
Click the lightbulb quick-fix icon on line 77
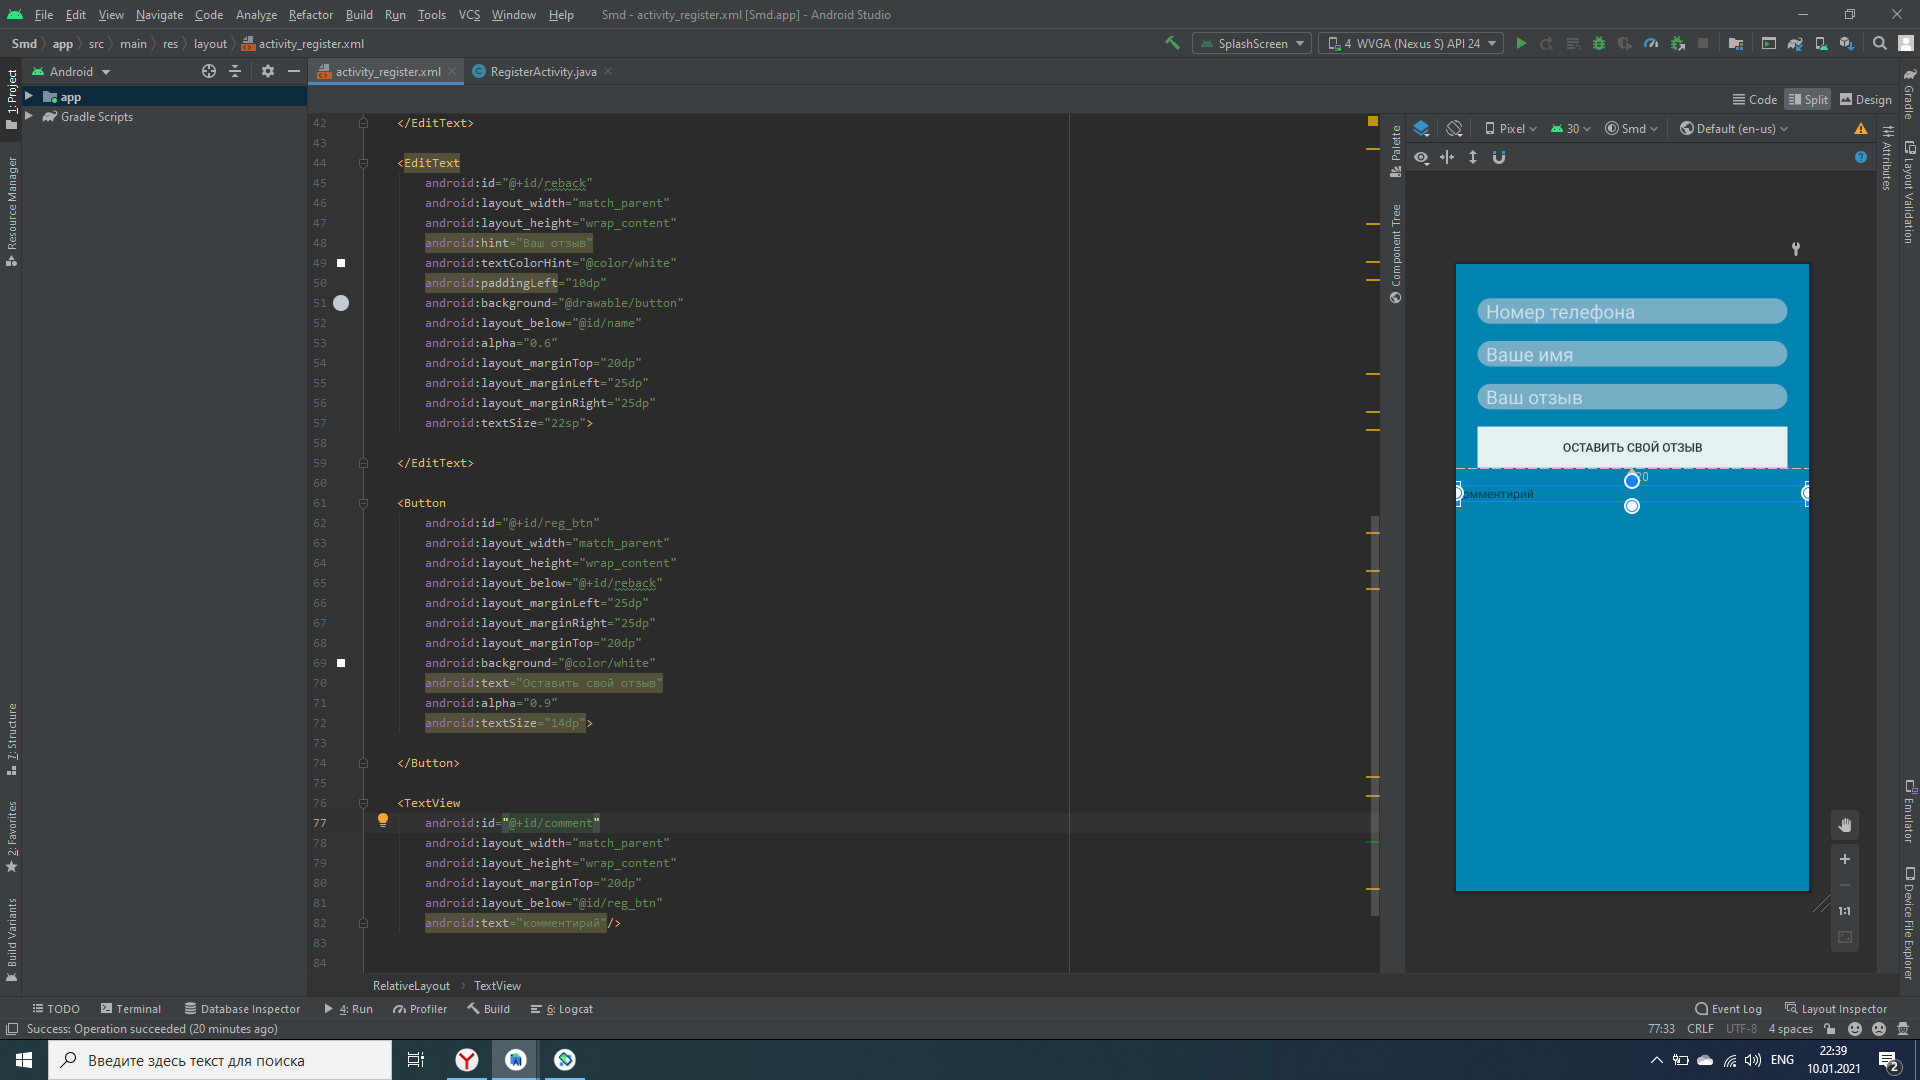[x=382, y=820]
